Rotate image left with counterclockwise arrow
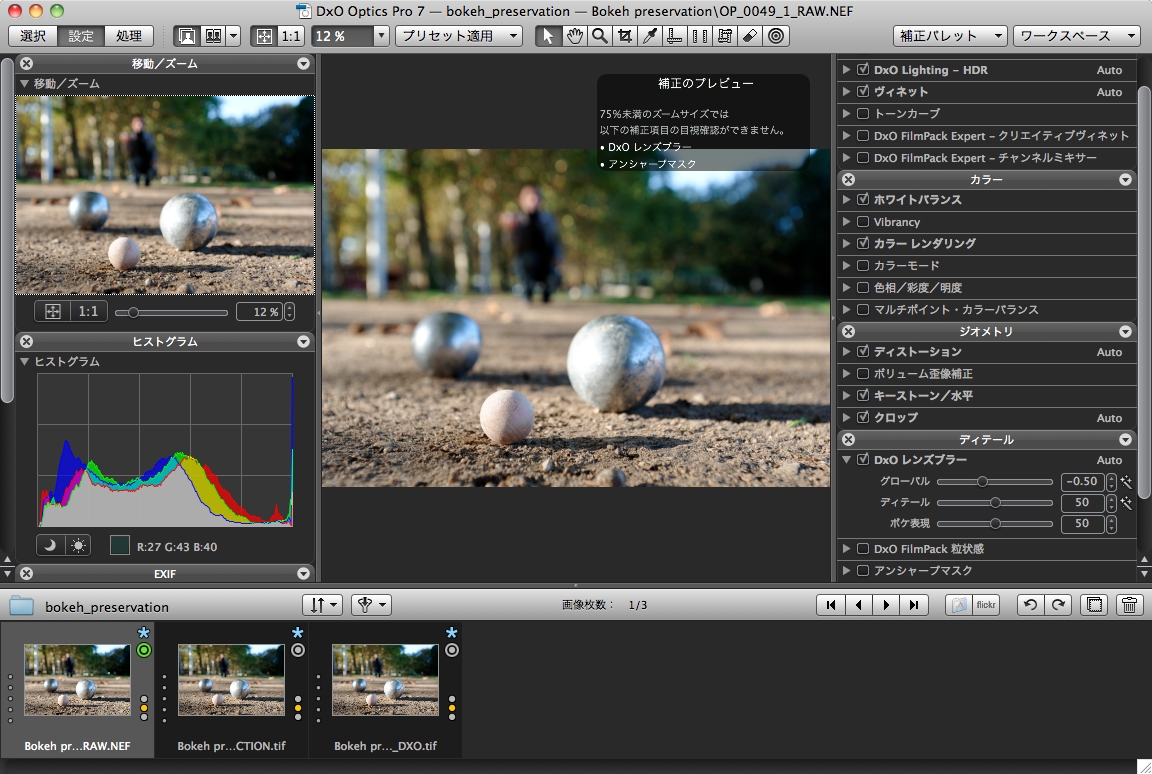 [x=1031, y=605]
